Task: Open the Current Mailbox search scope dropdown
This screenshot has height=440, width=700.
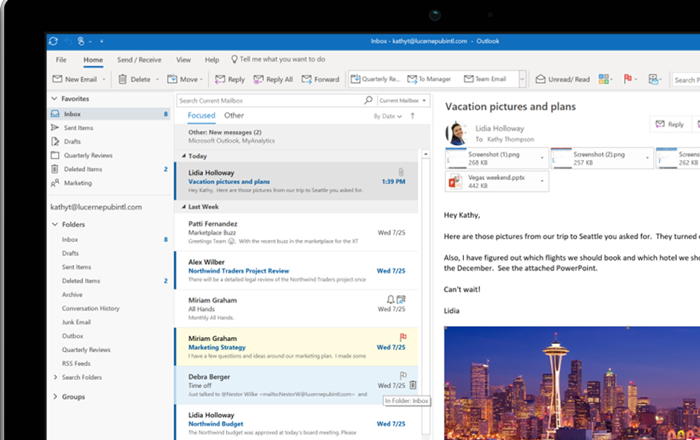Action: pyautogui.click(x=403, y=101)
